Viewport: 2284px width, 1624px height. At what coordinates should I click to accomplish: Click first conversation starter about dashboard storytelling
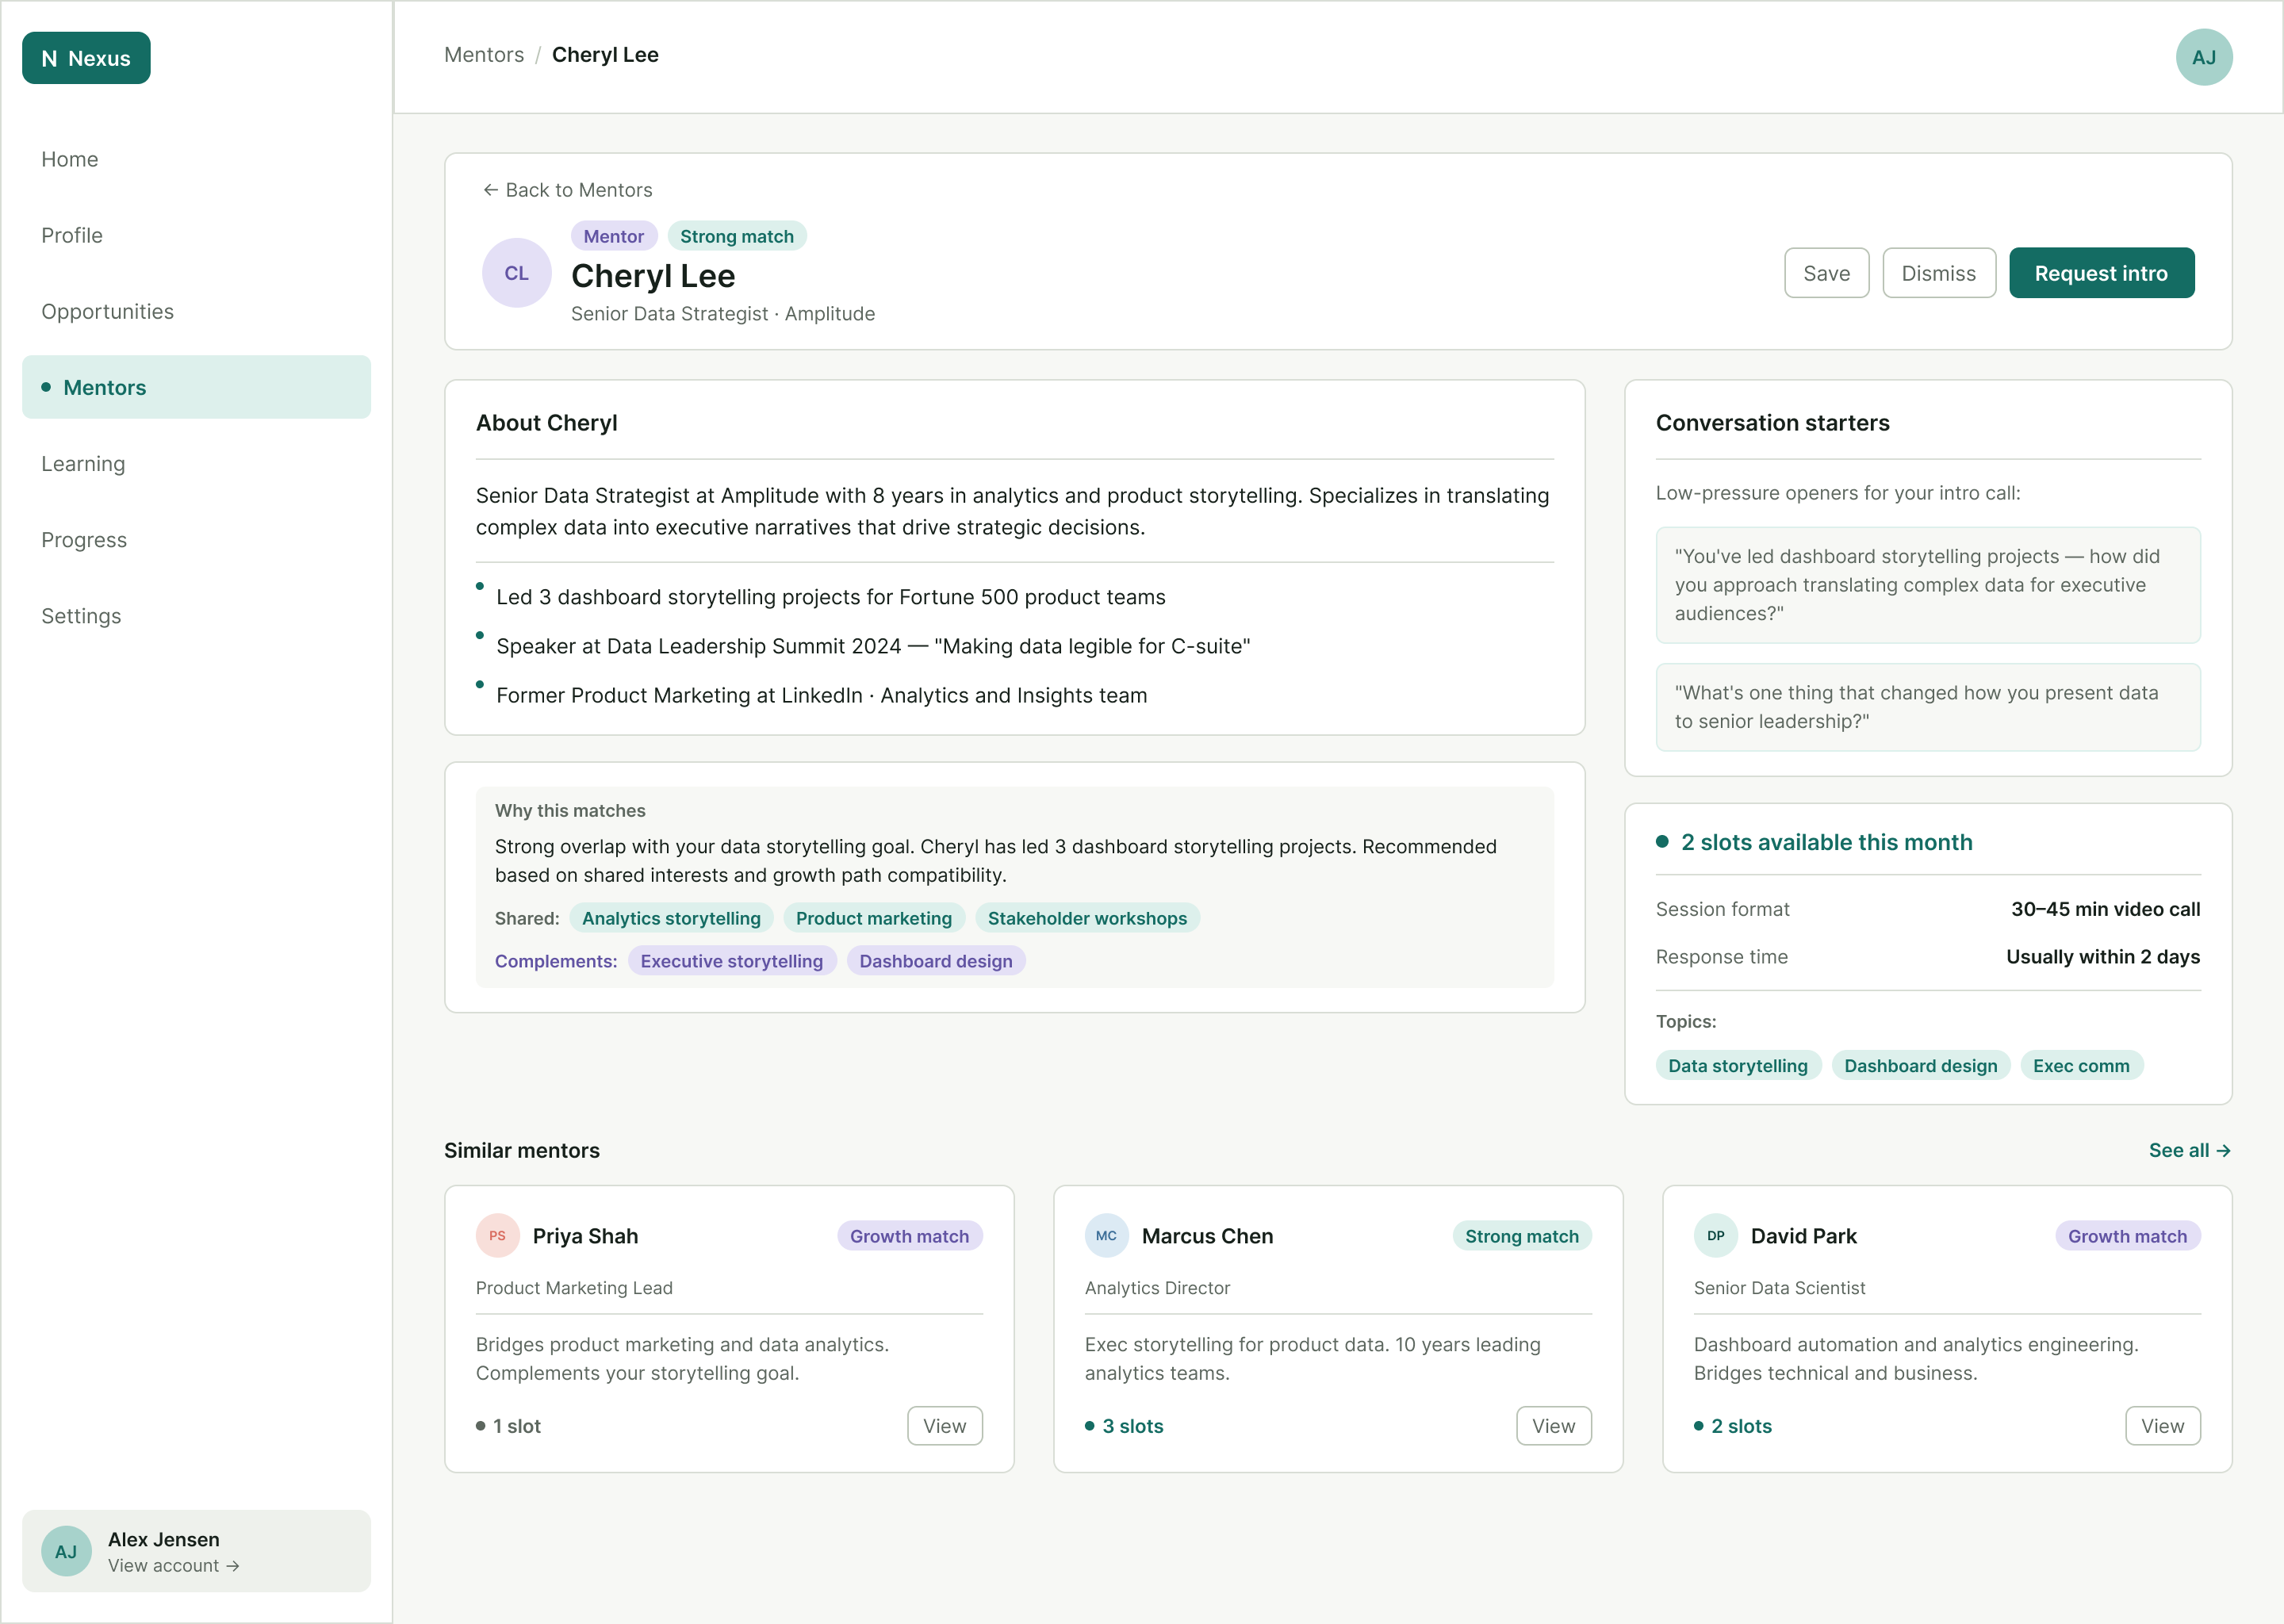(1928, 585)
